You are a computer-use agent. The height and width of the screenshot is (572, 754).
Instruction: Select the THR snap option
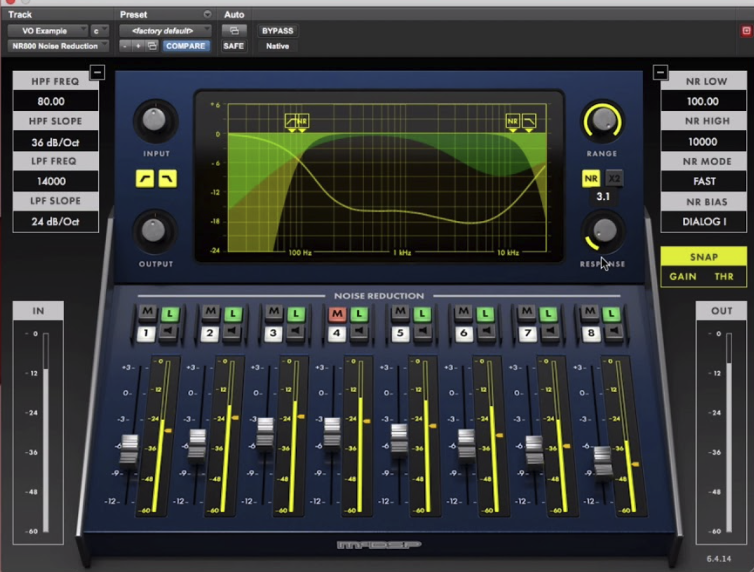[x=724, y=276]
